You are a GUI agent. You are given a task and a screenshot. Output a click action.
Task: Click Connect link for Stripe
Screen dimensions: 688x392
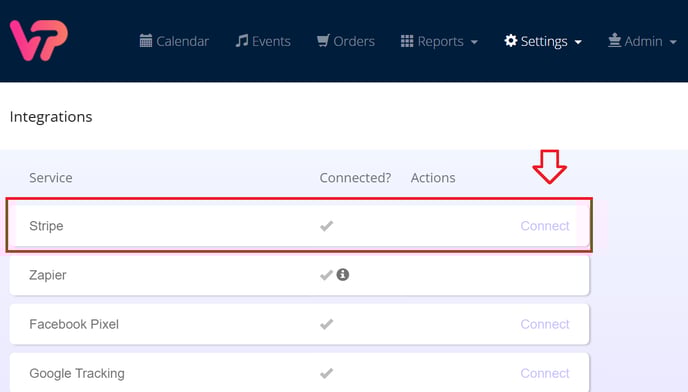coord(545,226)
